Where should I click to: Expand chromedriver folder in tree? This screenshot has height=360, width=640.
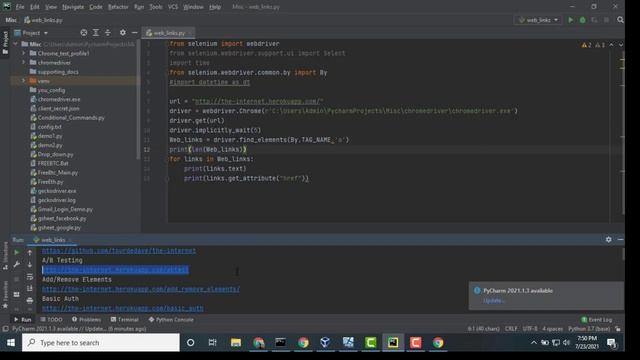24,62
